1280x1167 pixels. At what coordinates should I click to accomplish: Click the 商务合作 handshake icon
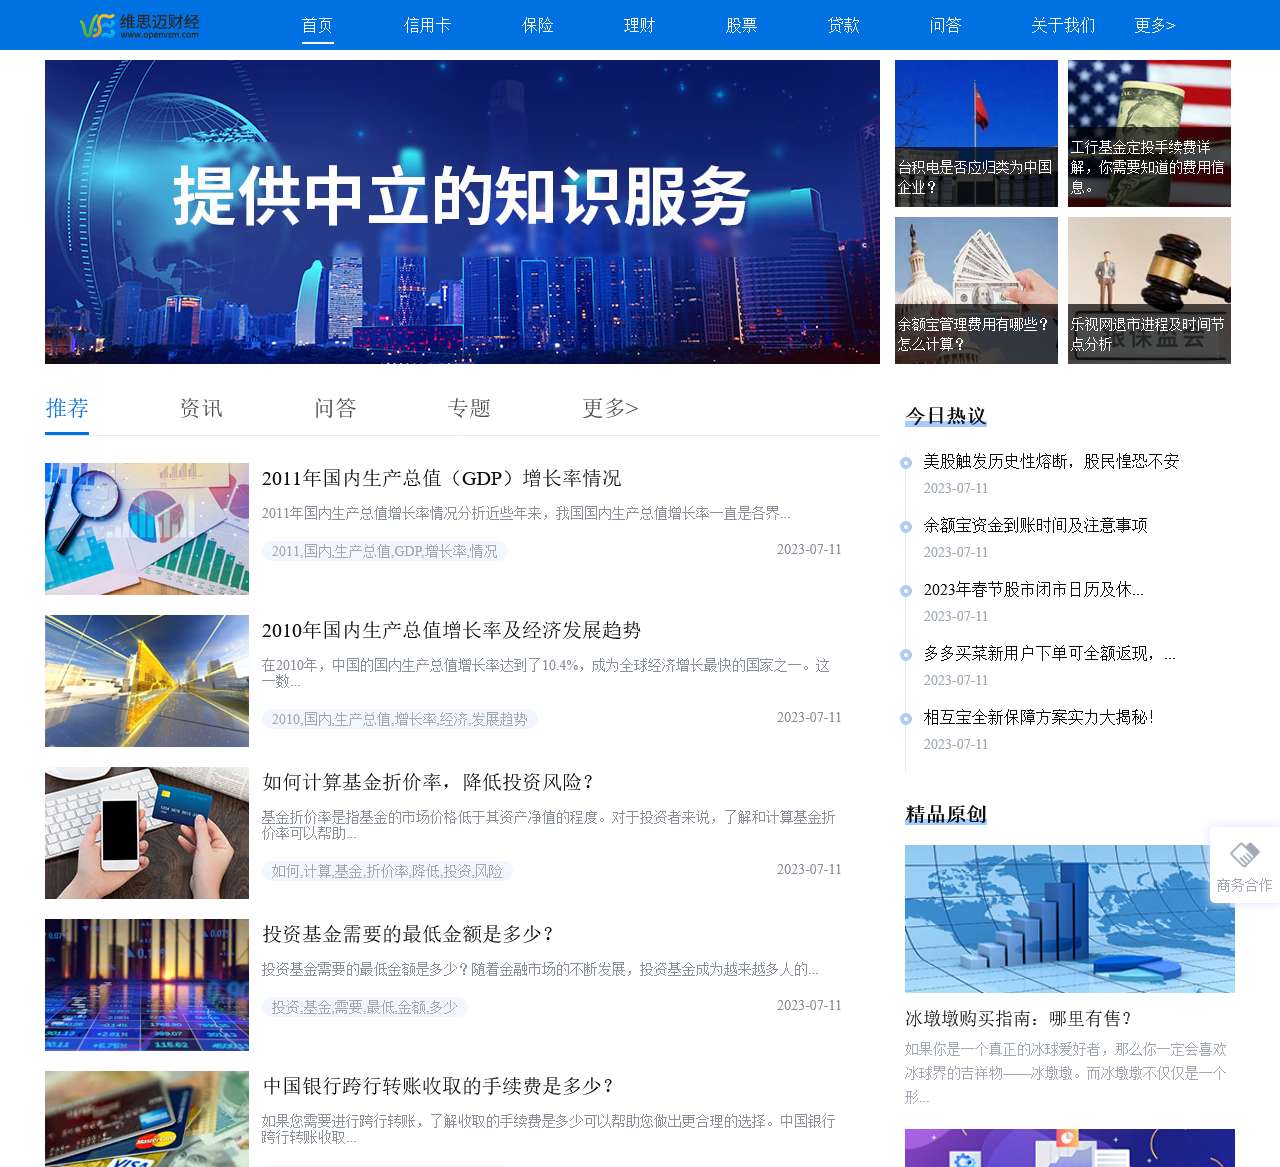(1243, 855)
